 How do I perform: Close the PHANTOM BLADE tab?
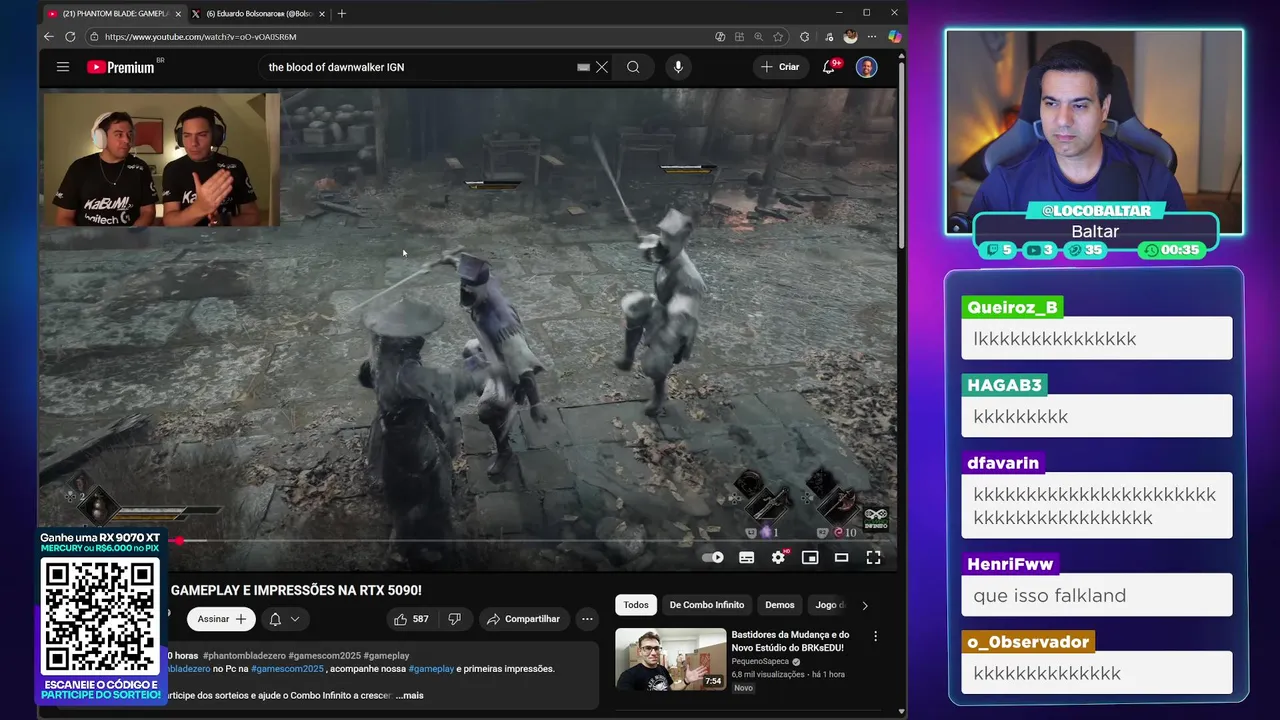[x=178, y=14]
